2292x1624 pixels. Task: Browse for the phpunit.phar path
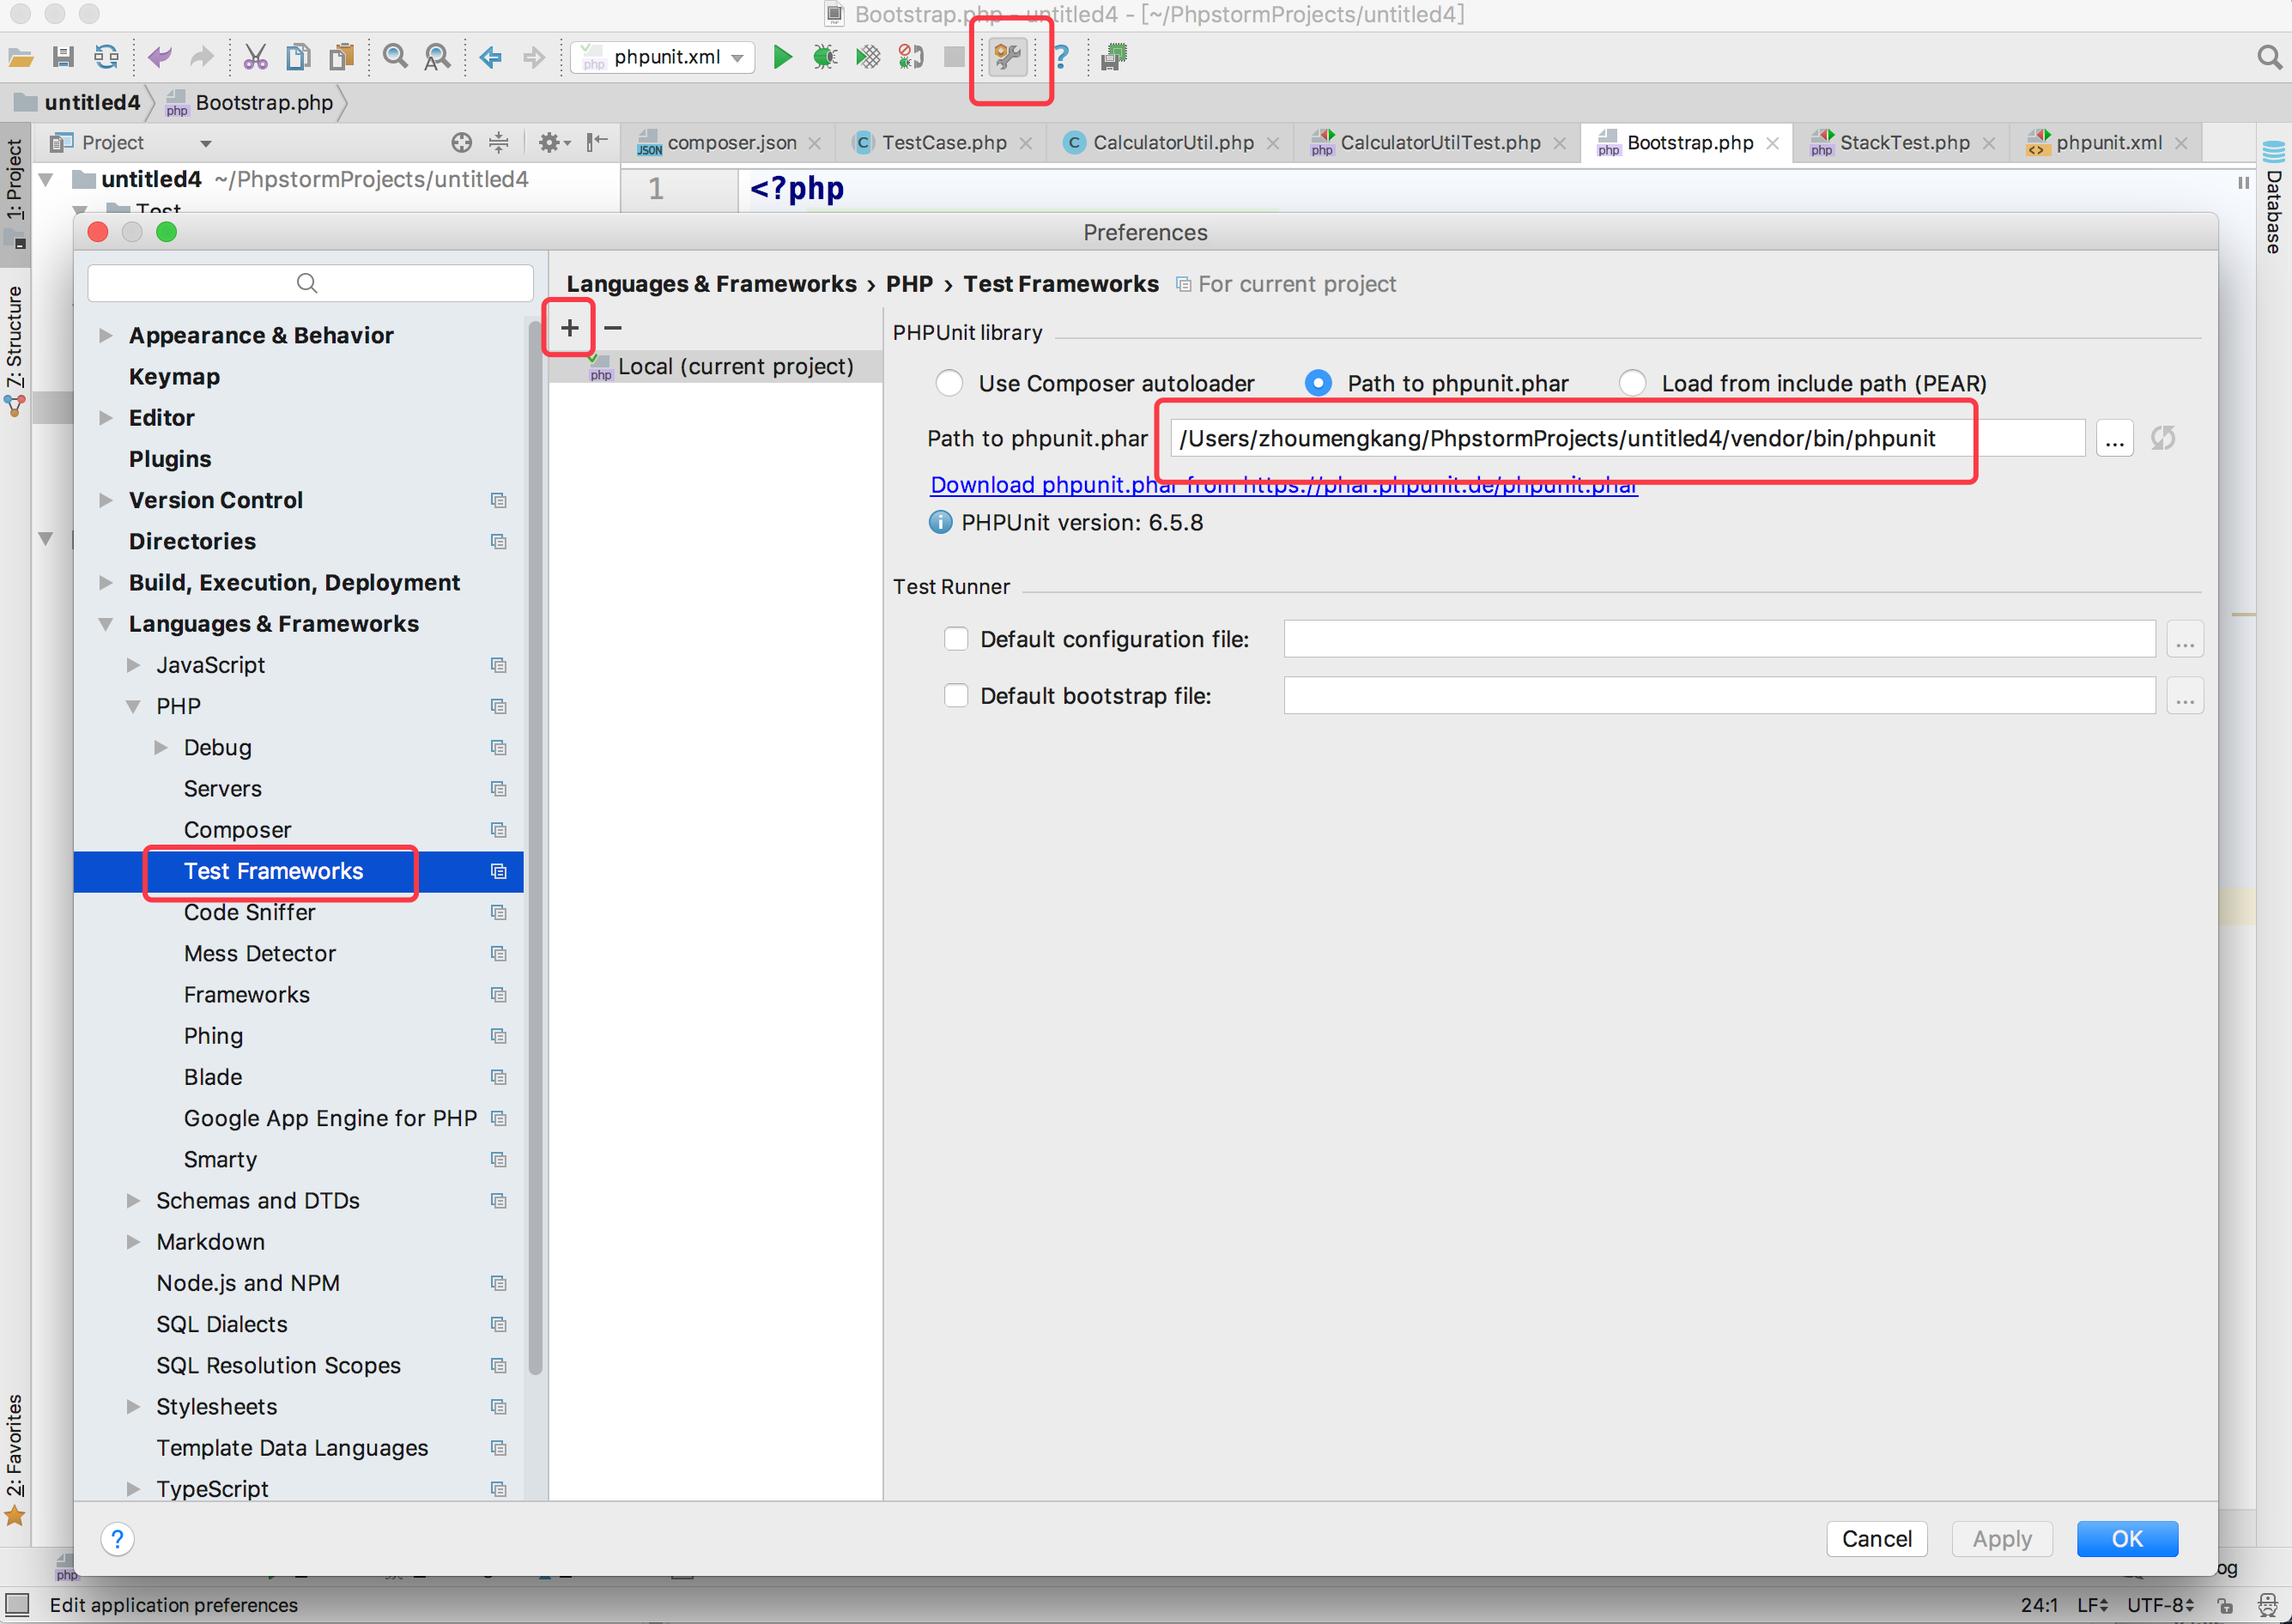(x=2115, y=438)
